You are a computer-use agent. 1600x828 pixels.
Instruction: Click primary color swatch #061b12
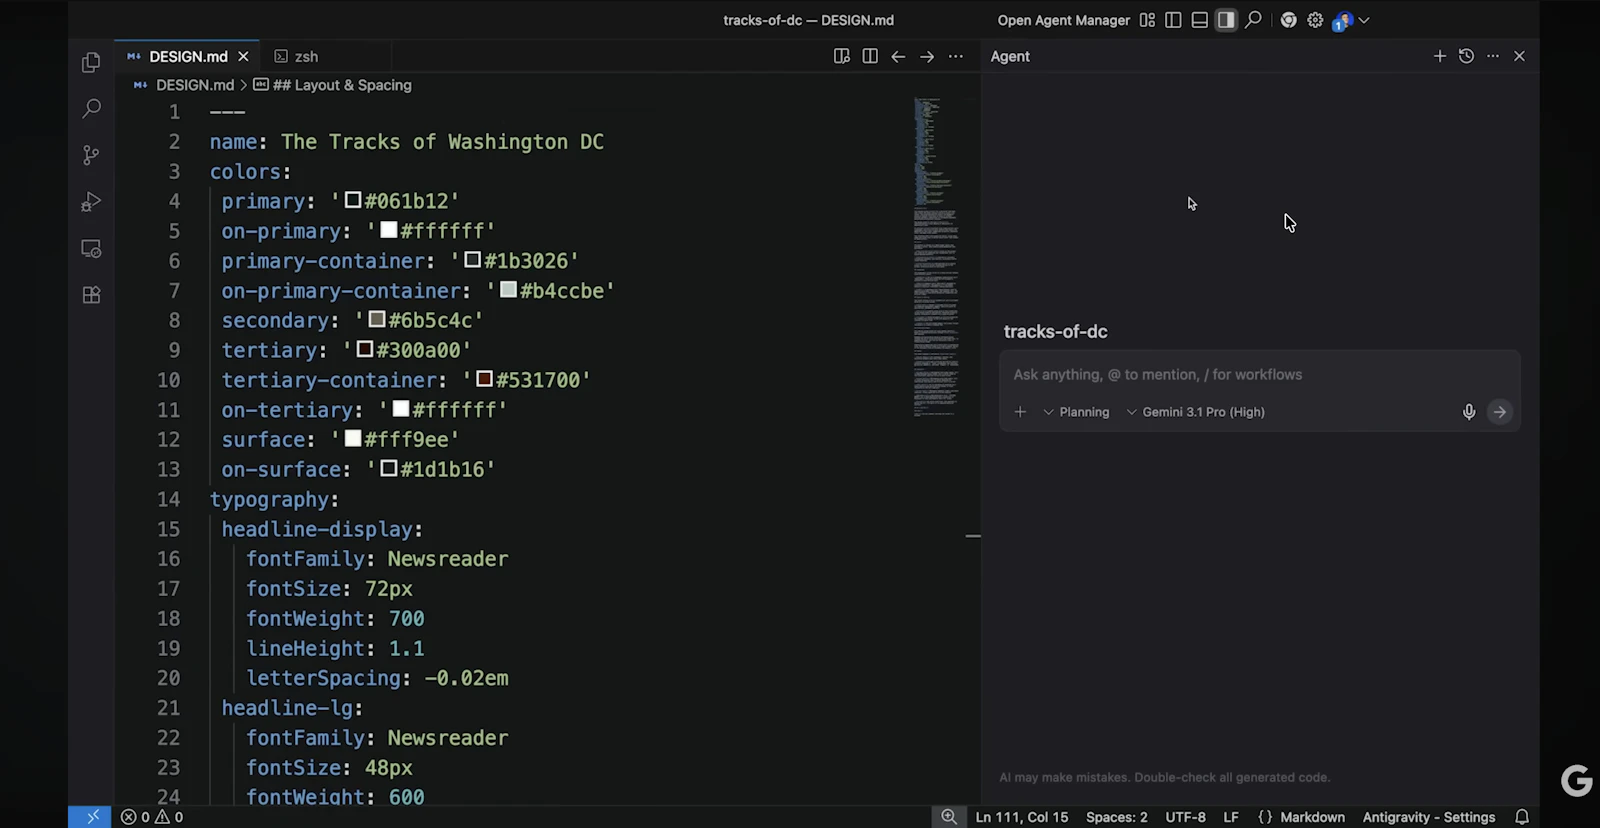353,200
